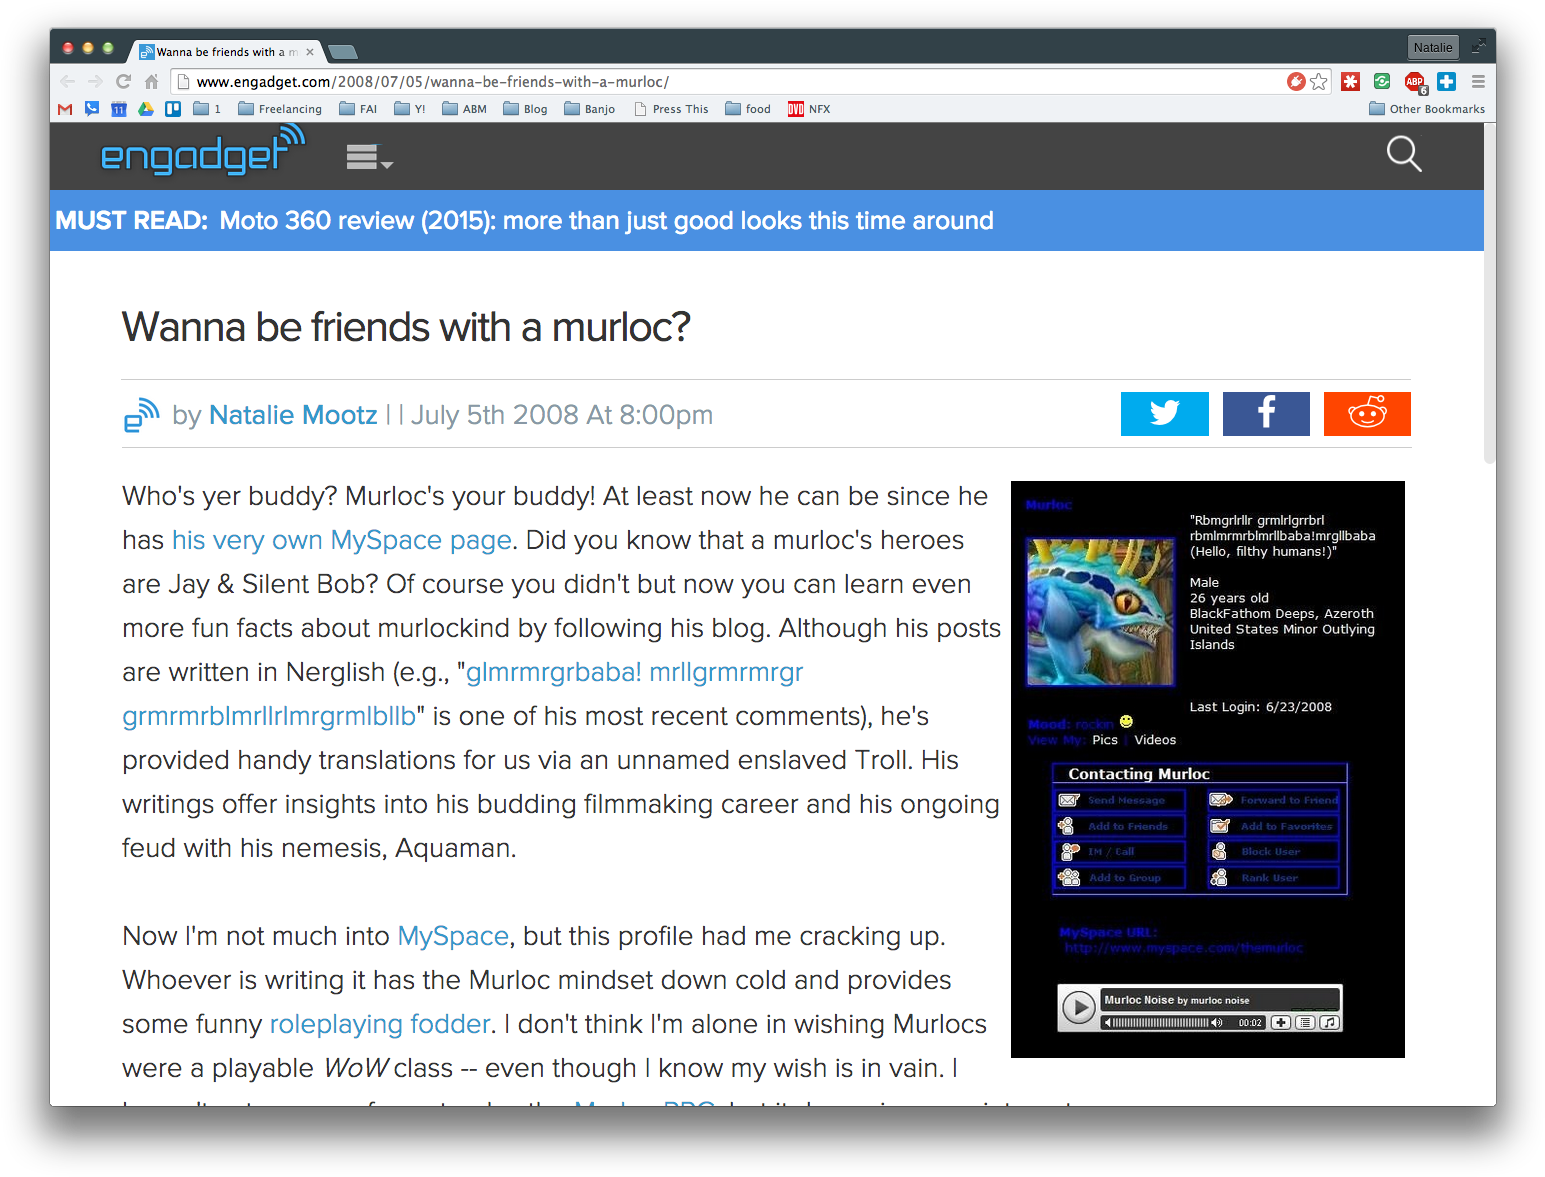Share article via the Twitter button
The image size is (1545, 1177).
(1164, 414)
